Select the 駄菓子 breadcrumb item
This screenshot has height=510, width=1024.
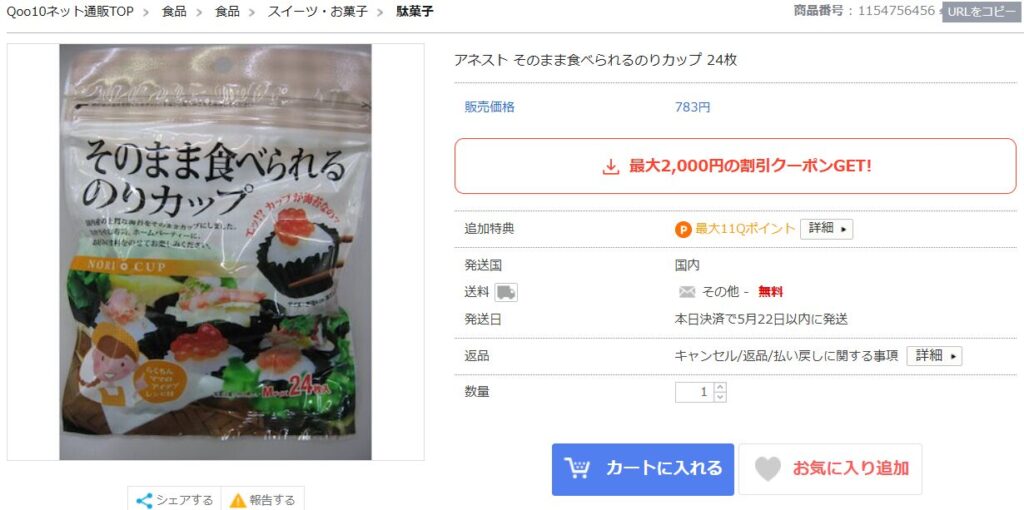[x=415, y=11]
